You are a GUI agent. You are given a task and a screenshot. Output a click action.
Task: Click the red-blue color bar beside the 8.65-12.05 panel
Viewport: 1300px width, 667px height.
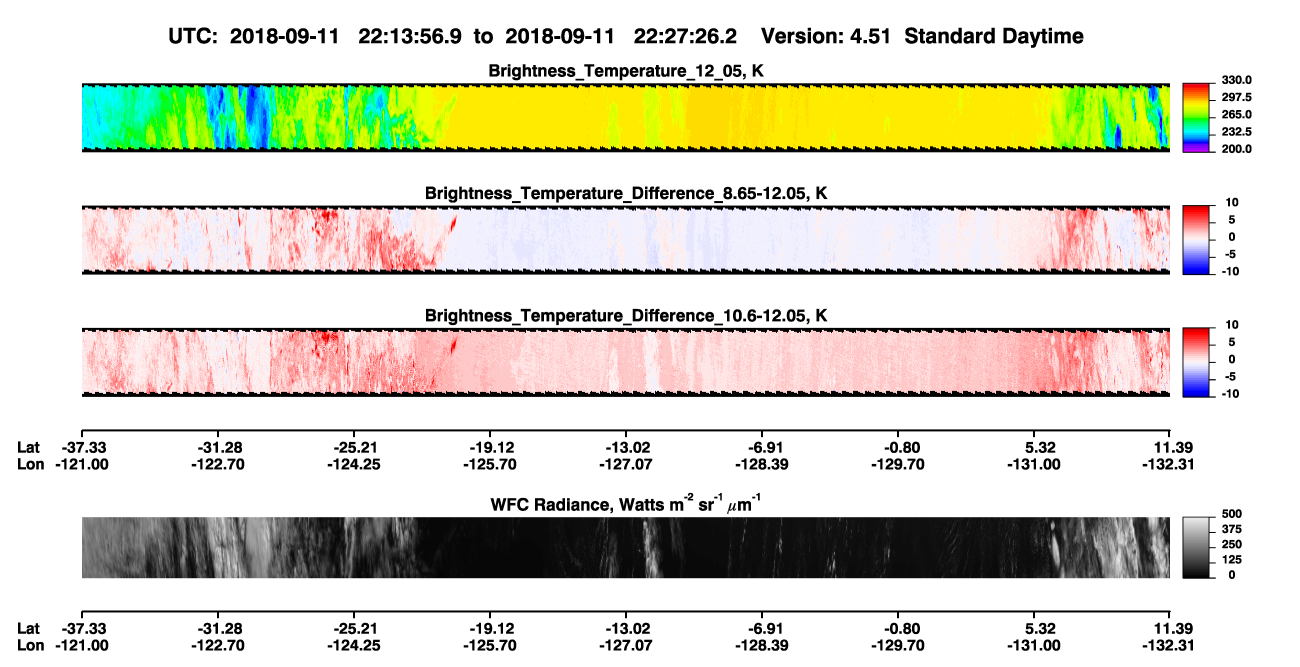tap(1196, 238)
